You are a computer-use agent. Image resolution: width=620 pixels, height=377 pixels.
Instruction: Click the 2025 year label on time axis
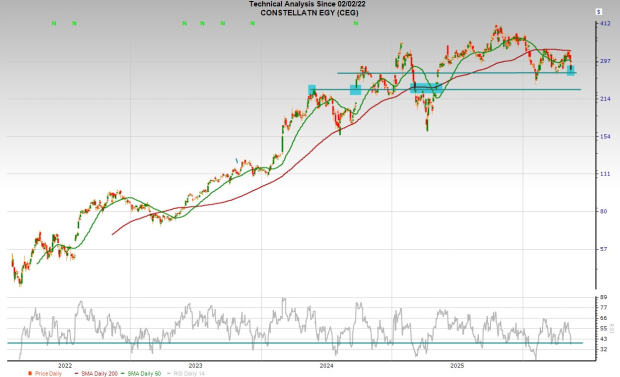coord(457,366)
